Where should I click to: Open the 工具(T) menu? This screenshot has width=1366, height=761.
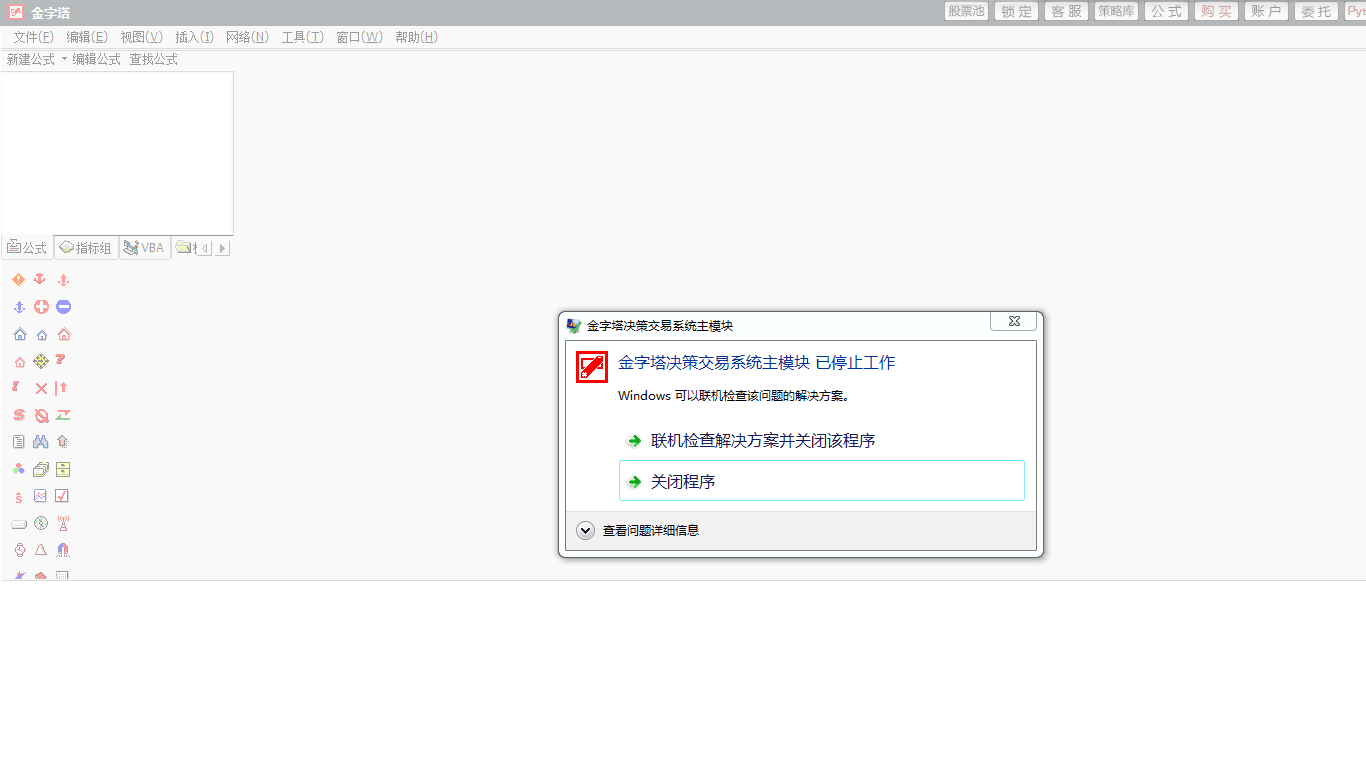coord(302,37)
